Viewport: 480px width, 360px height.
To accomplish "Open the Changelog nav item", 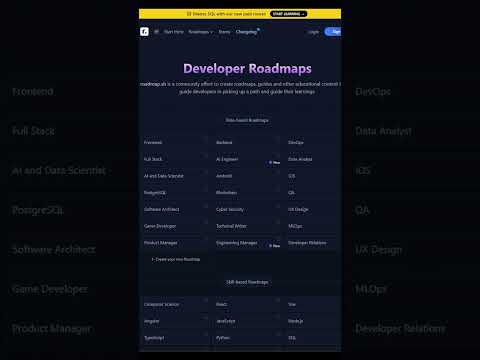I will click(247, 32).
